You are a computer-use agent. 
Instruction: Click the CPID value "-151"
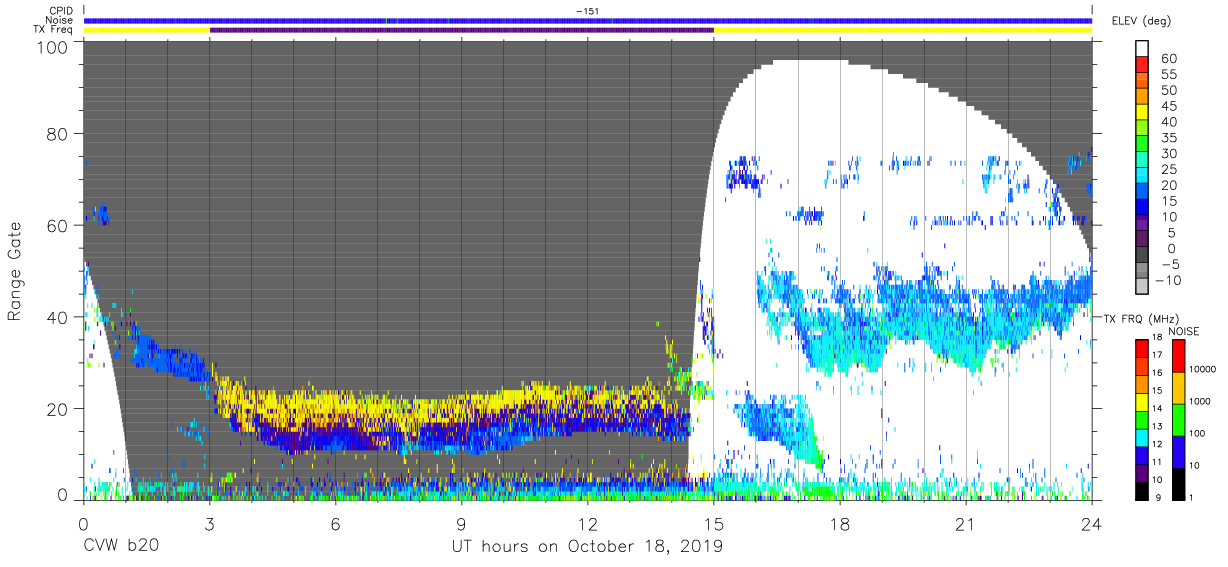pos(587,11)
